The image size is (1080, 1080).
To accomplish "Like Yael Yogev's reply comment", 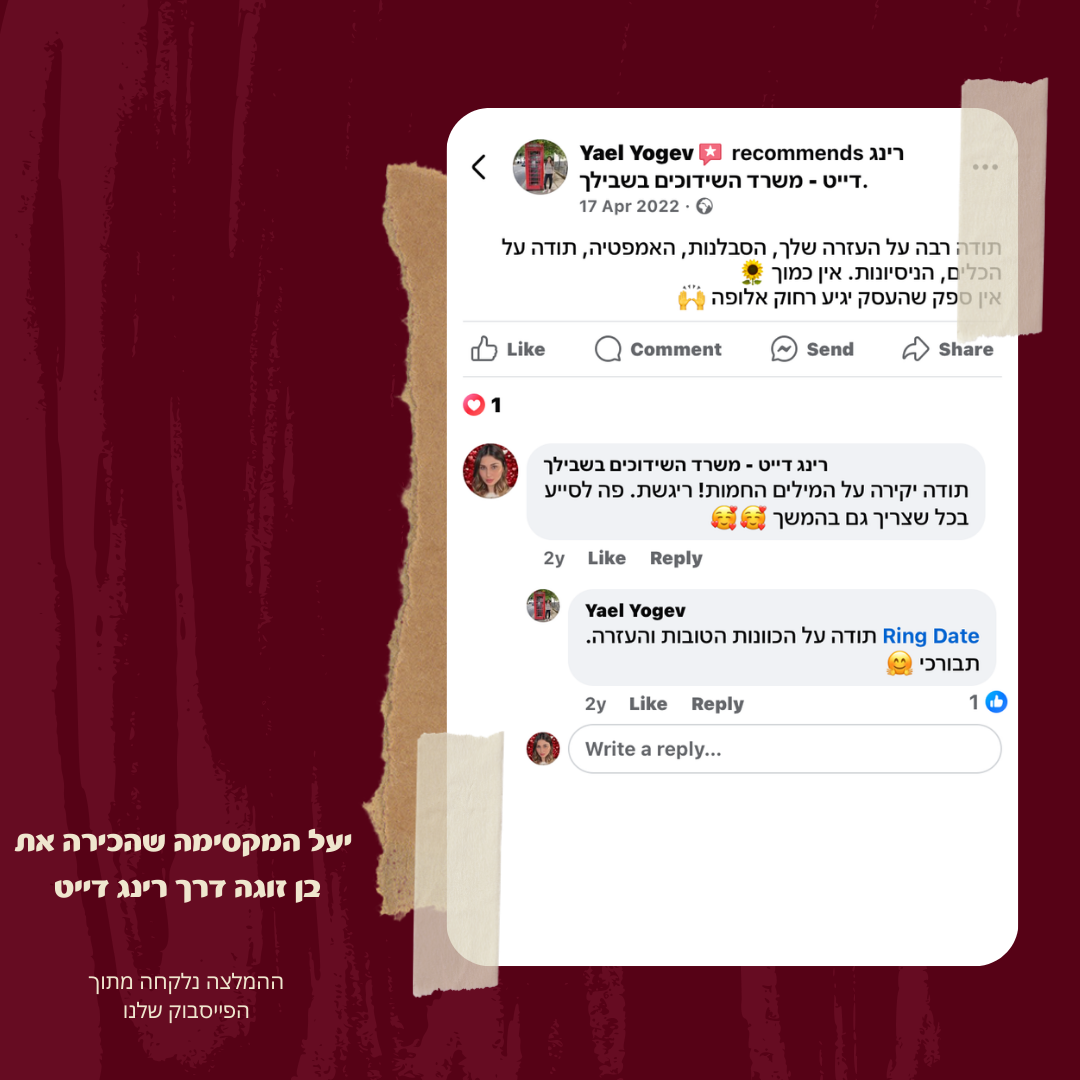I will (x=648, y=704).
